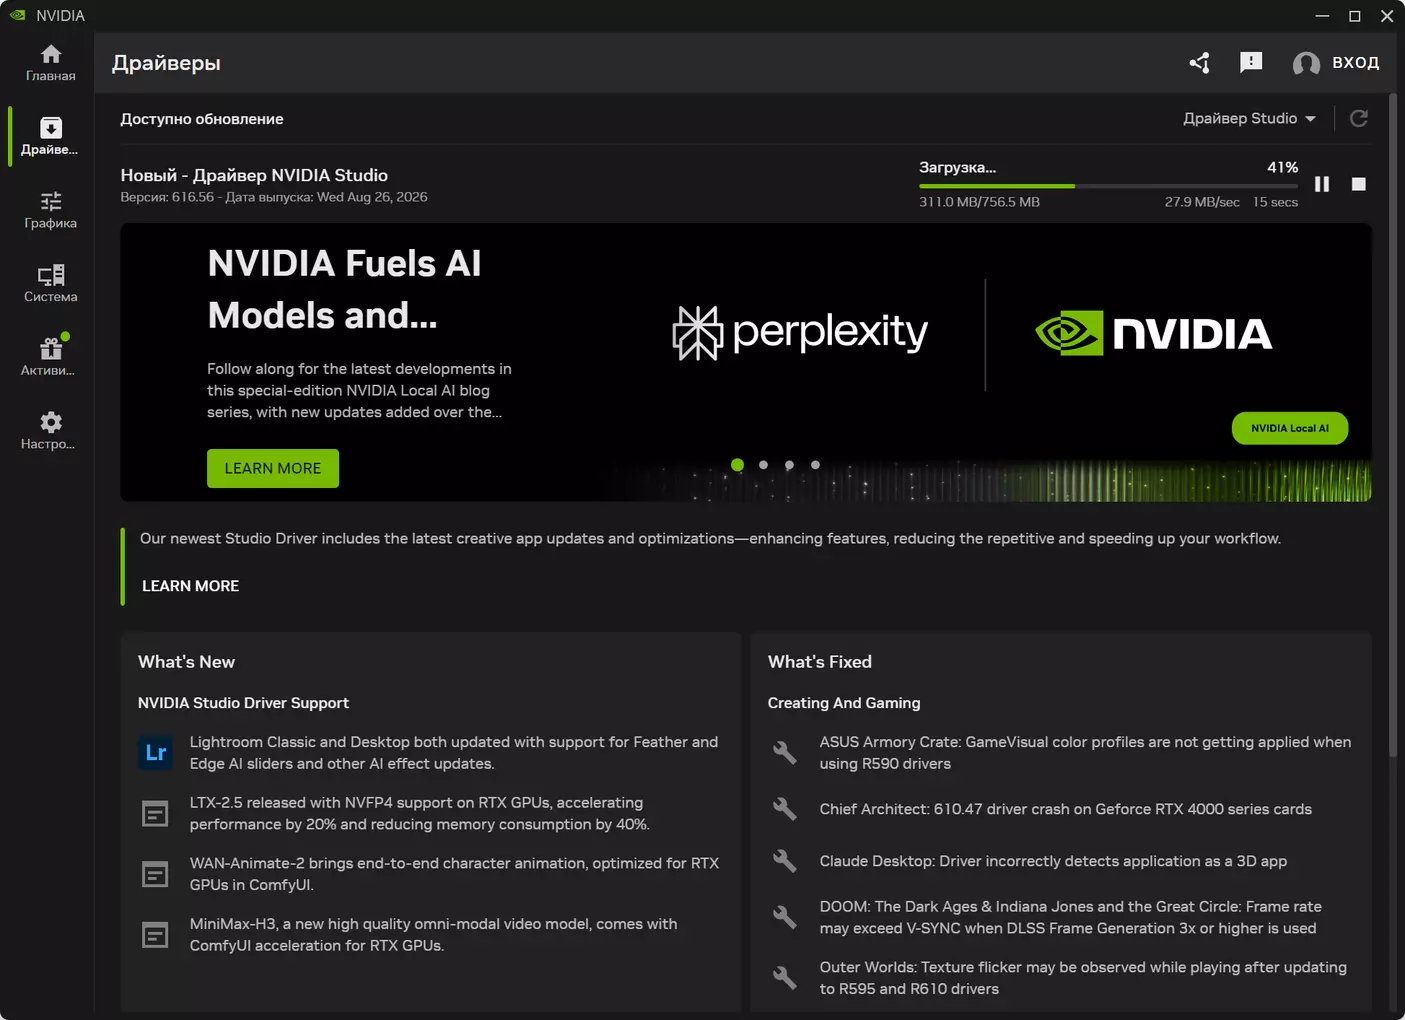
Task: Click the LTX-2.5 released entry text
Action: 420,814
